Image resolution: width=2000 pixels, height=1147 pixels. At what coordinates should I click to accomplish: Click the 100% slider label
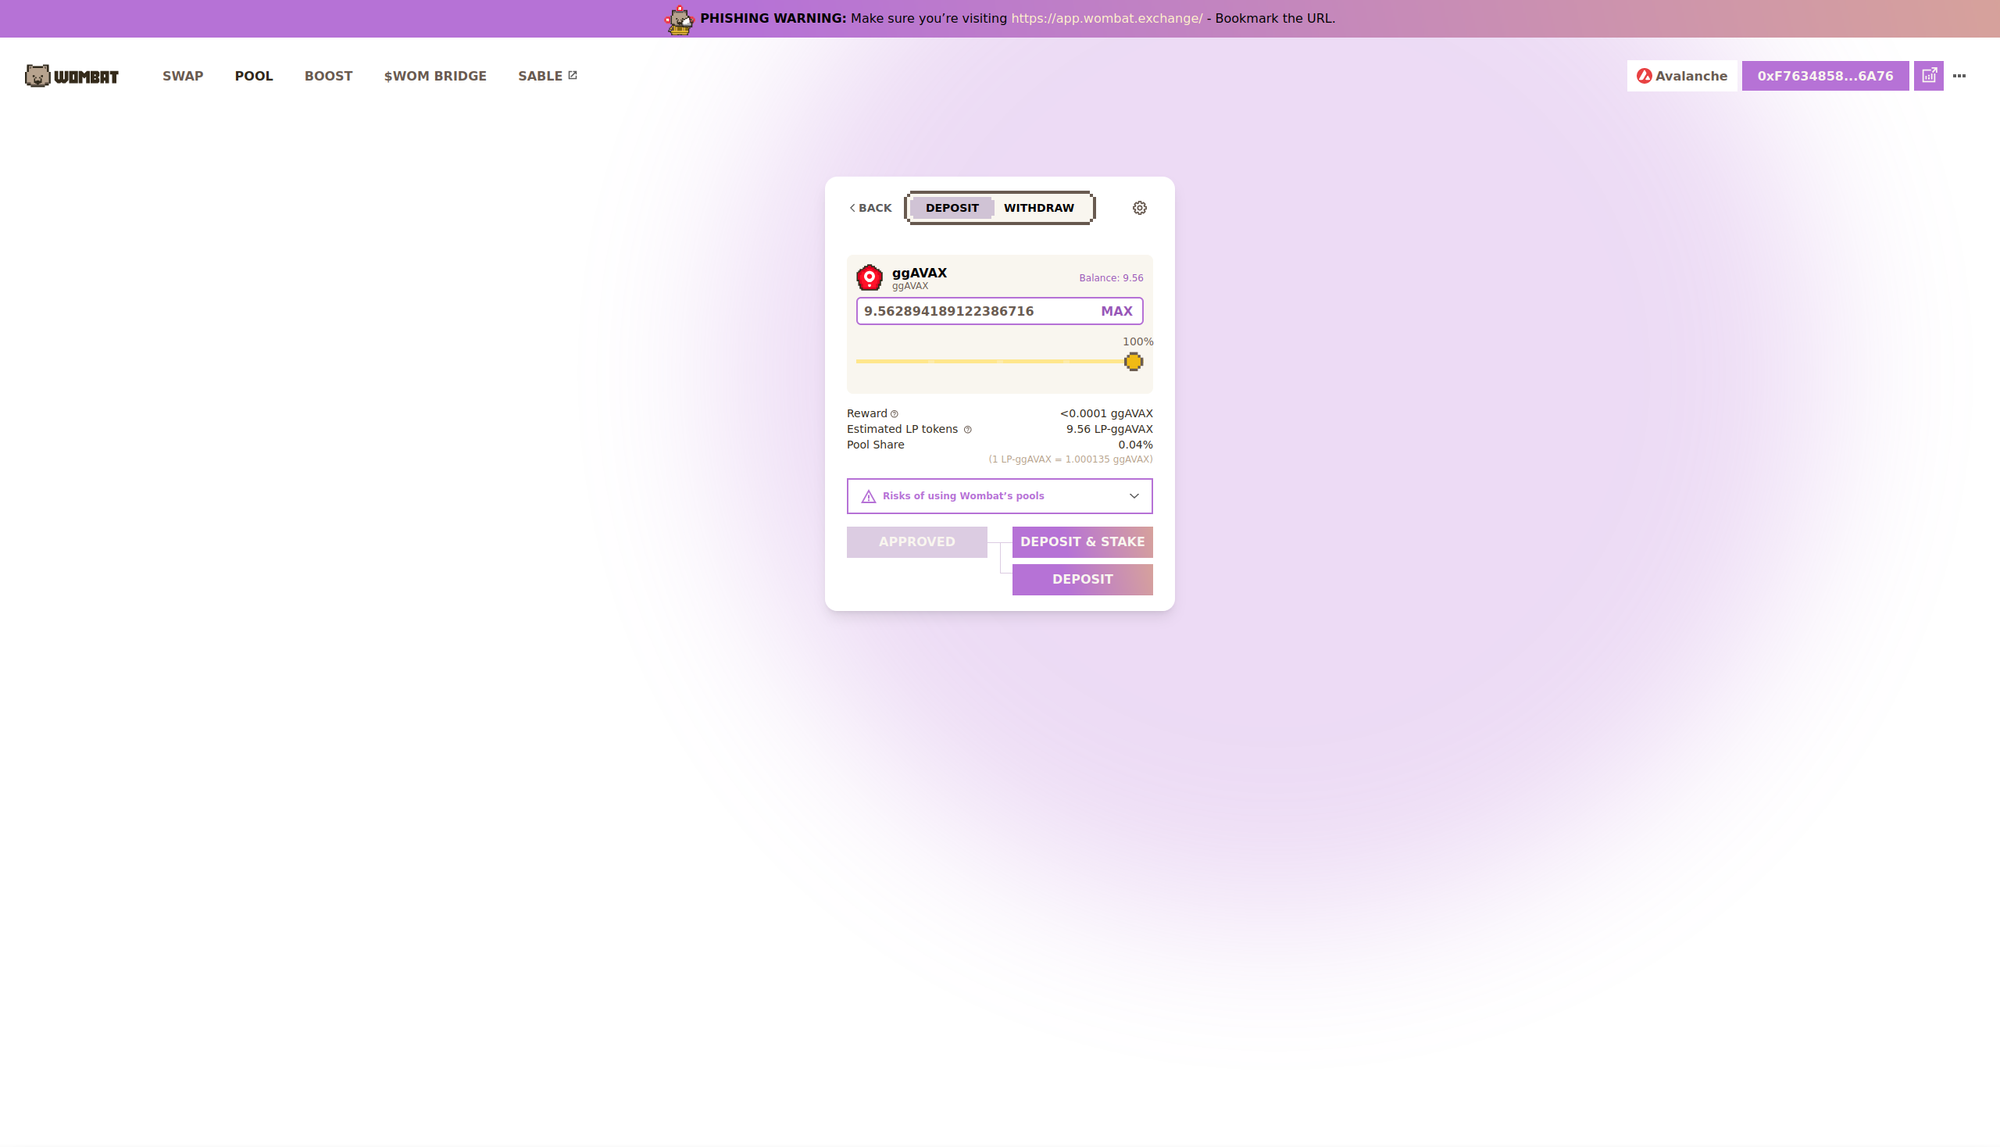pos(1137,342)
